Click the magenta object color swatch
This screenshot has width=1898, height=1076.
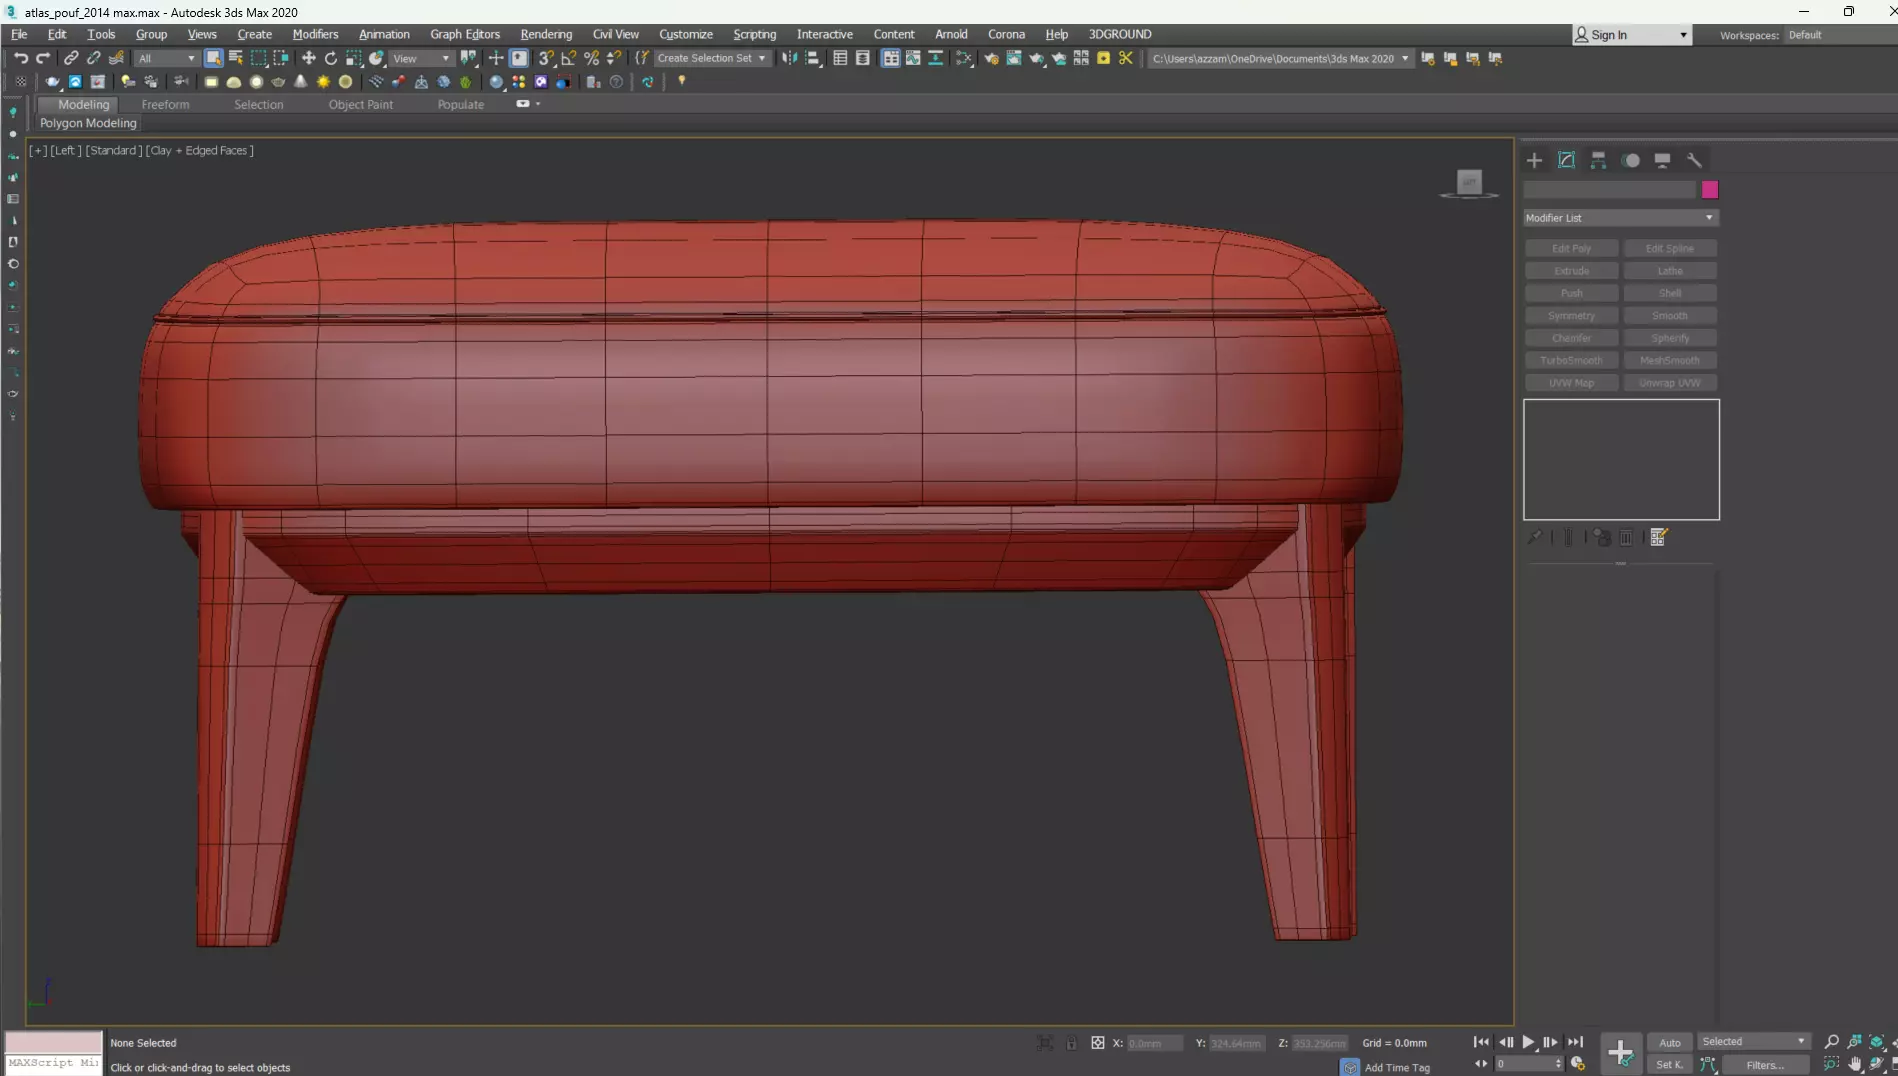click(1710, 190)
